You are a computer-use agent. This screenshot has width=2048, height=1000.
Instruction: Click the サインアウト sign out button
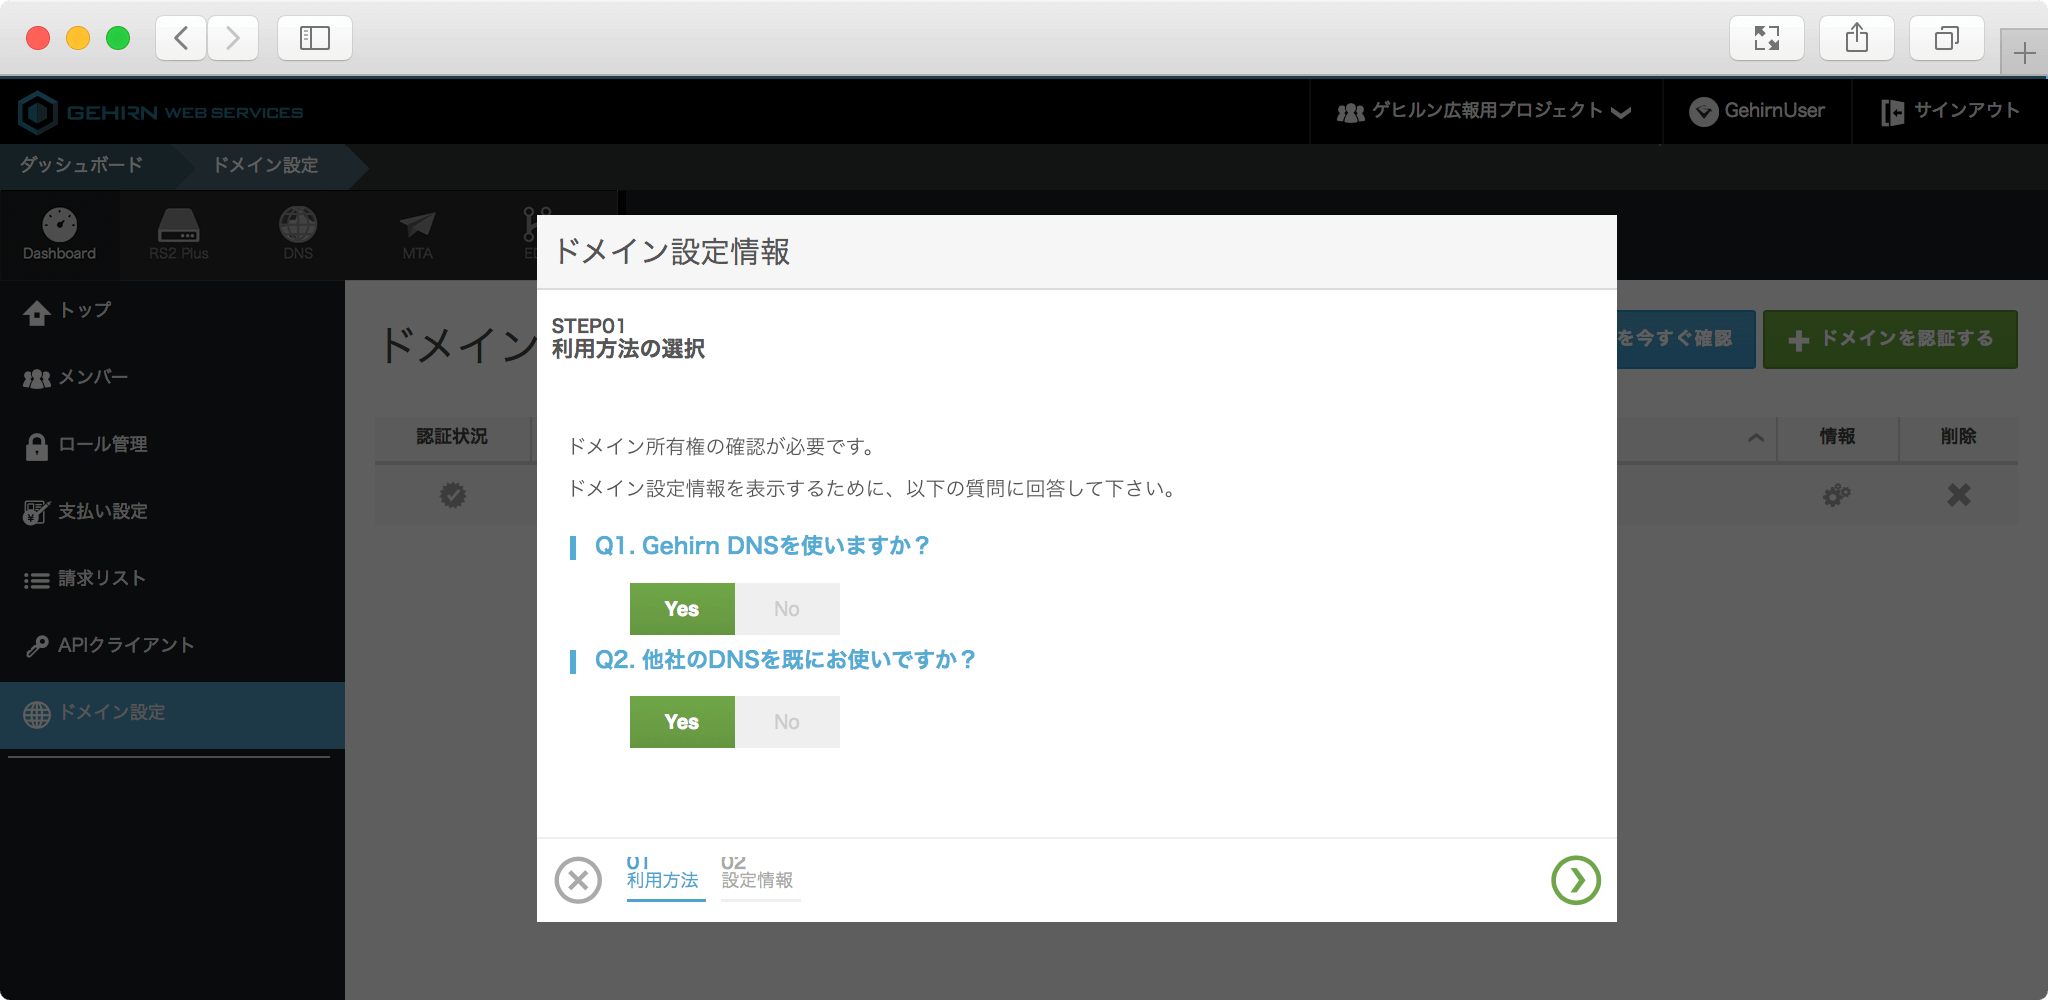1950,111
